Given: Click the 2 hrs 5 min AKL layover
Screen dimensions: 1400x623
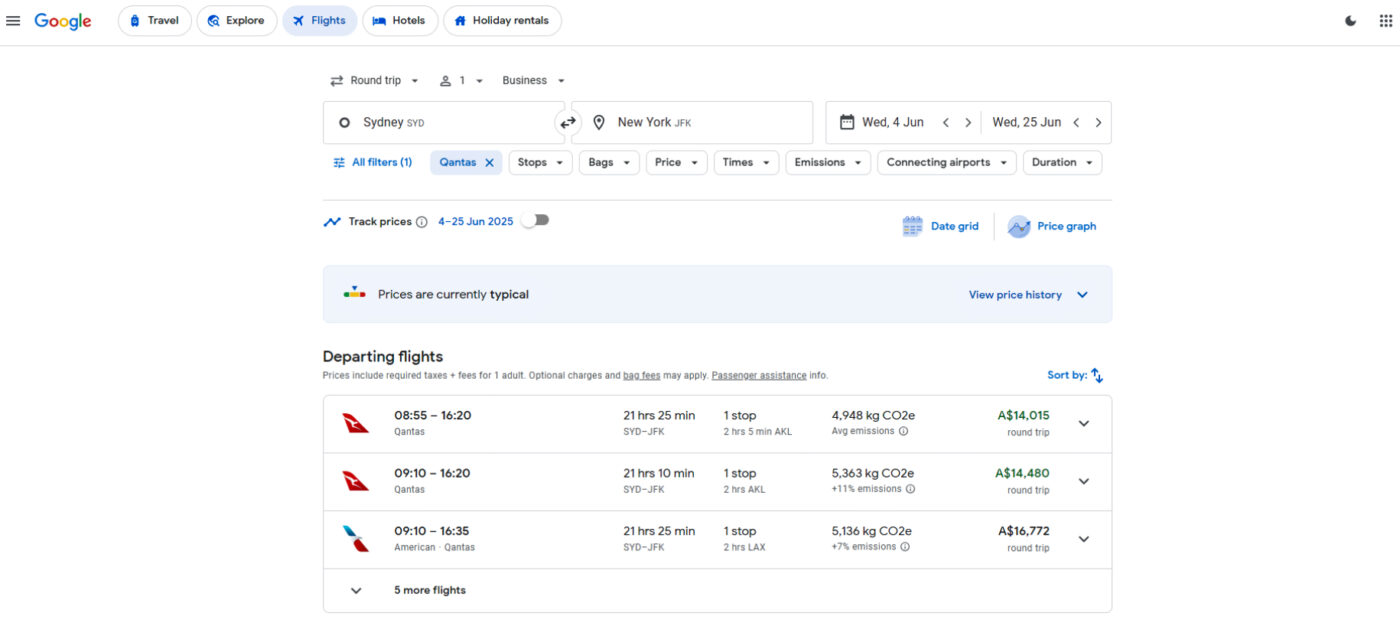Looking at the screenshot, I should (757, 432).
